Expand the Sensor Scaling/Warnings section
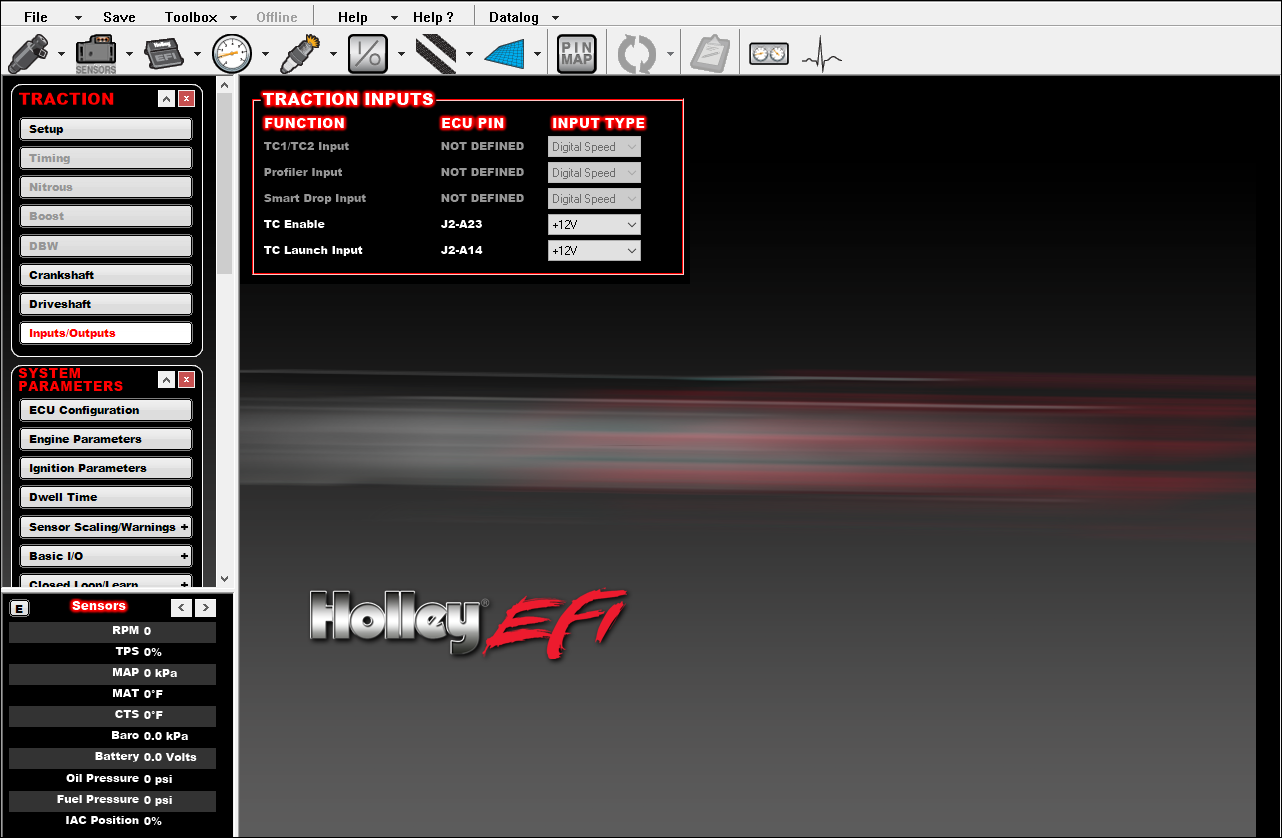Viewport: 1282px width, 838px height. coord(105,526)
